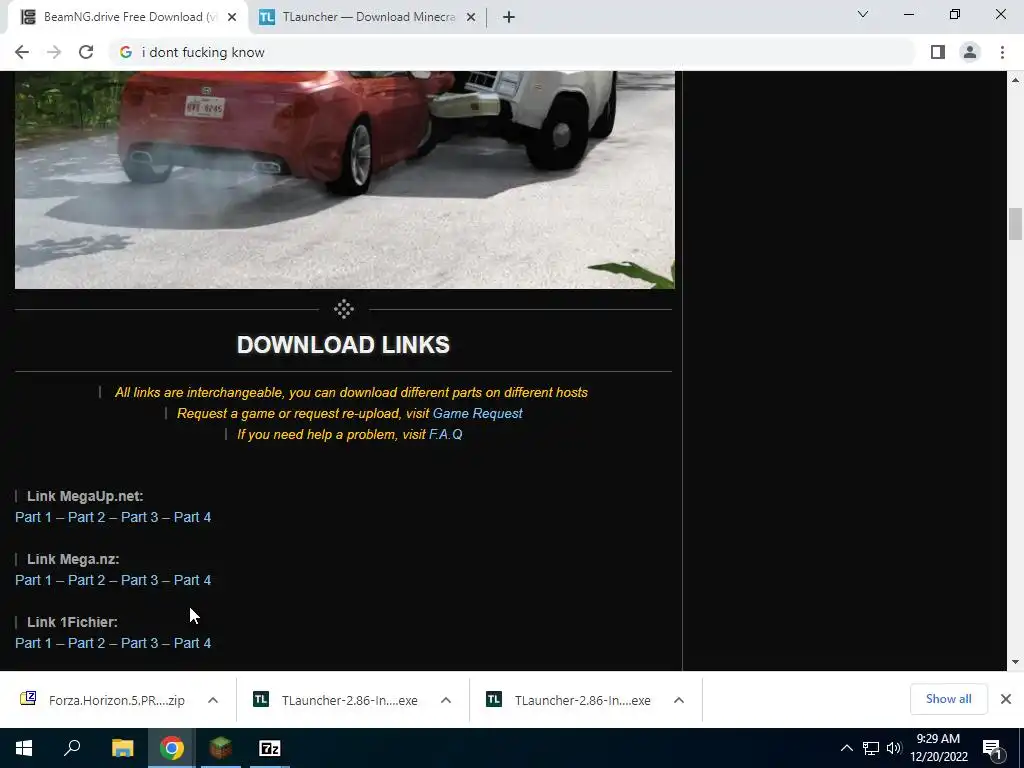
Task: Expand options for second TLauncher exe download
Action: [679, 700]
